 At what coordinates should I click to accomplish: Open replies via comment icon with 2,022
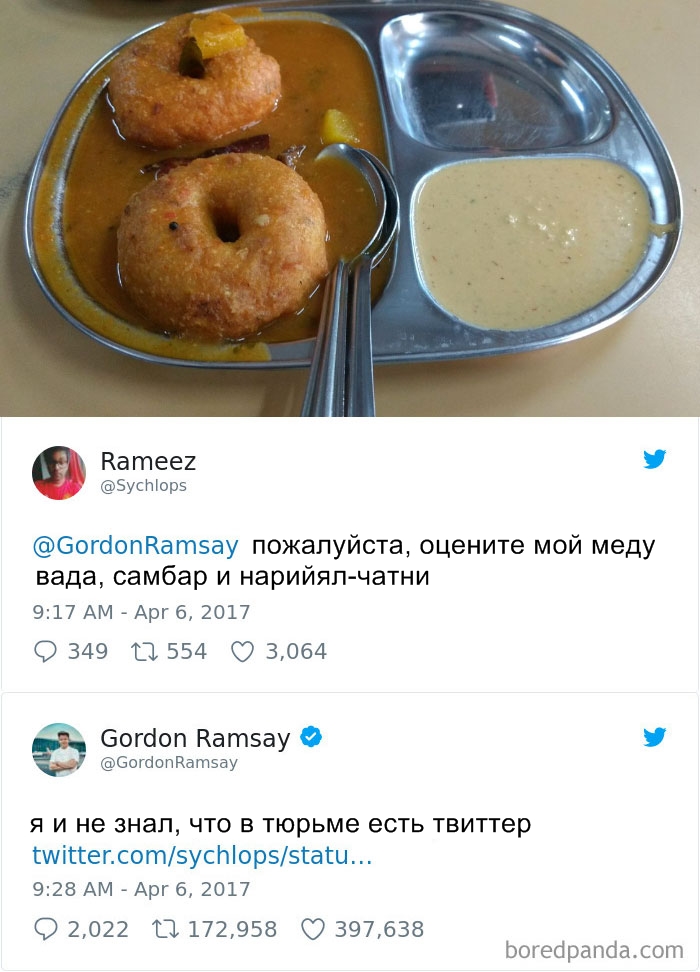[45, 929]
